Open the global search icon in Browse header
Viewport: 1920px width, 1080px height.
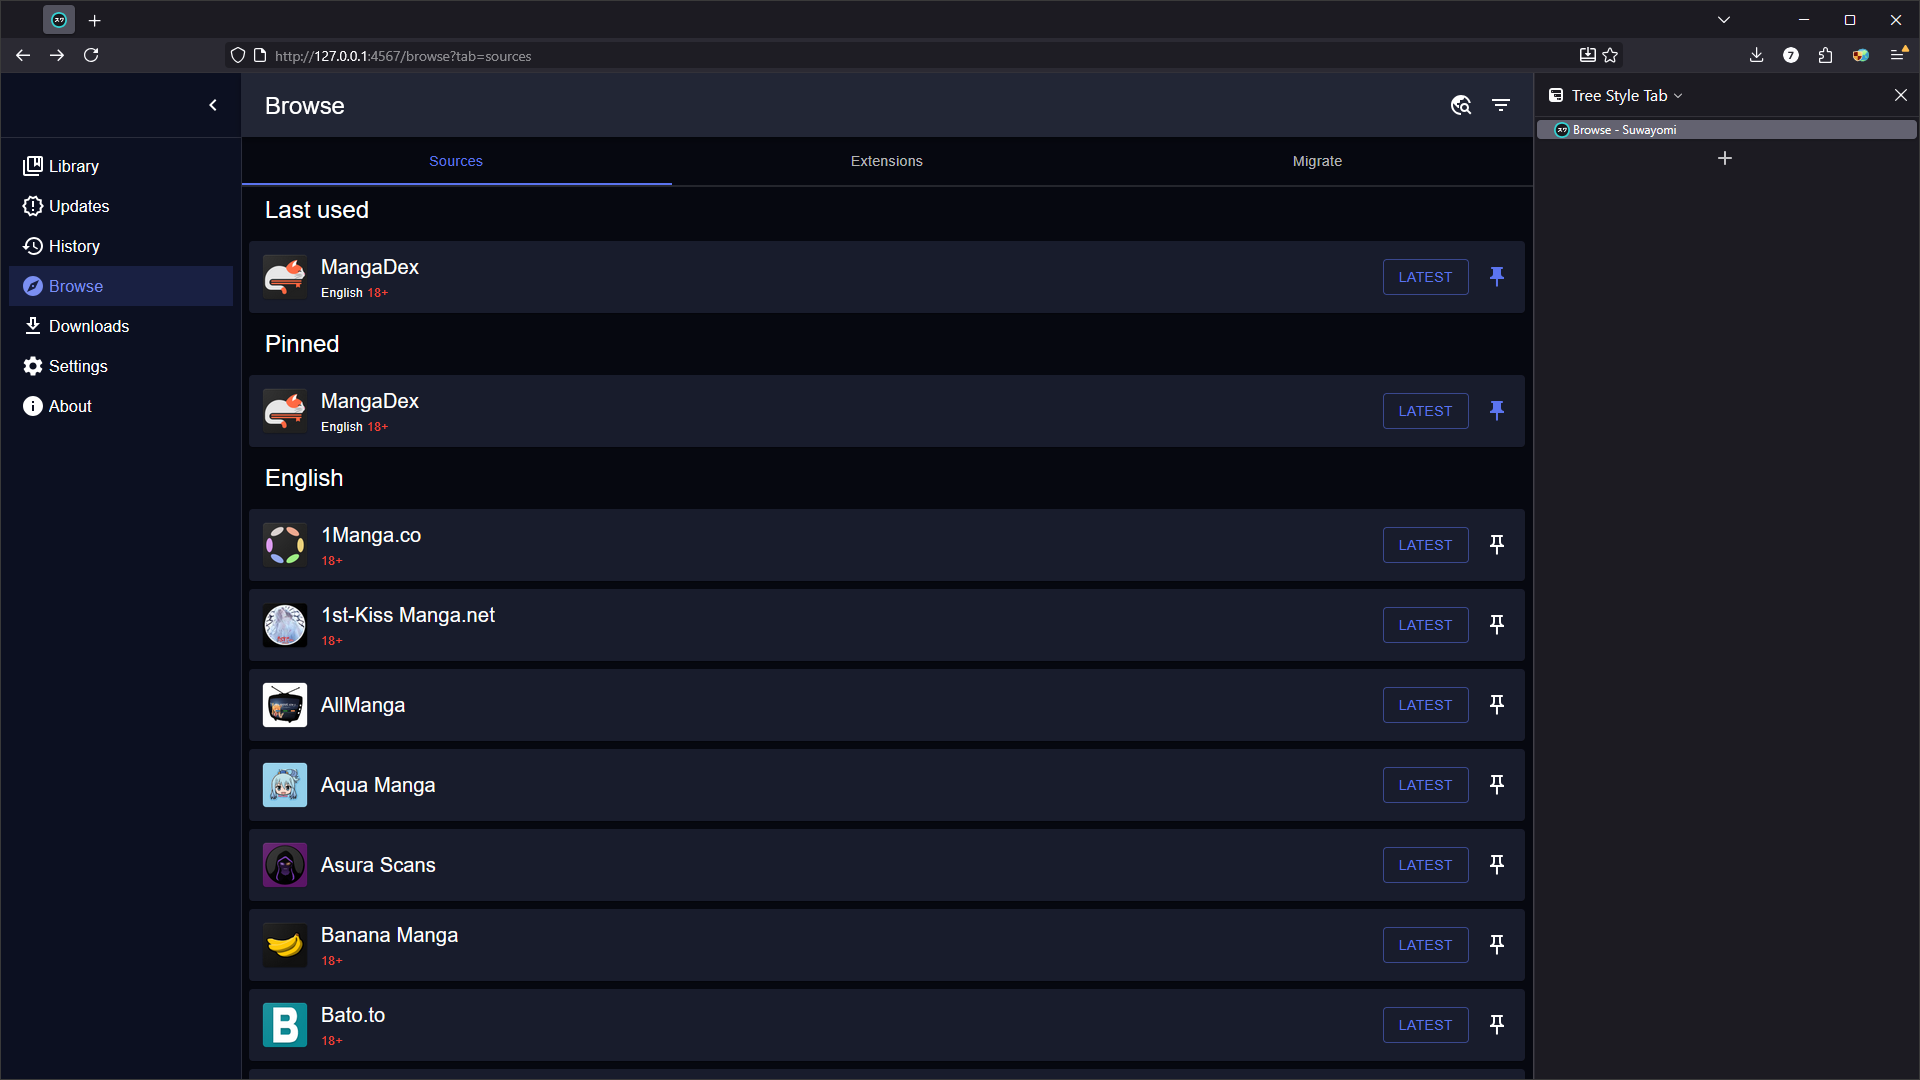[x=1460, y=105]
